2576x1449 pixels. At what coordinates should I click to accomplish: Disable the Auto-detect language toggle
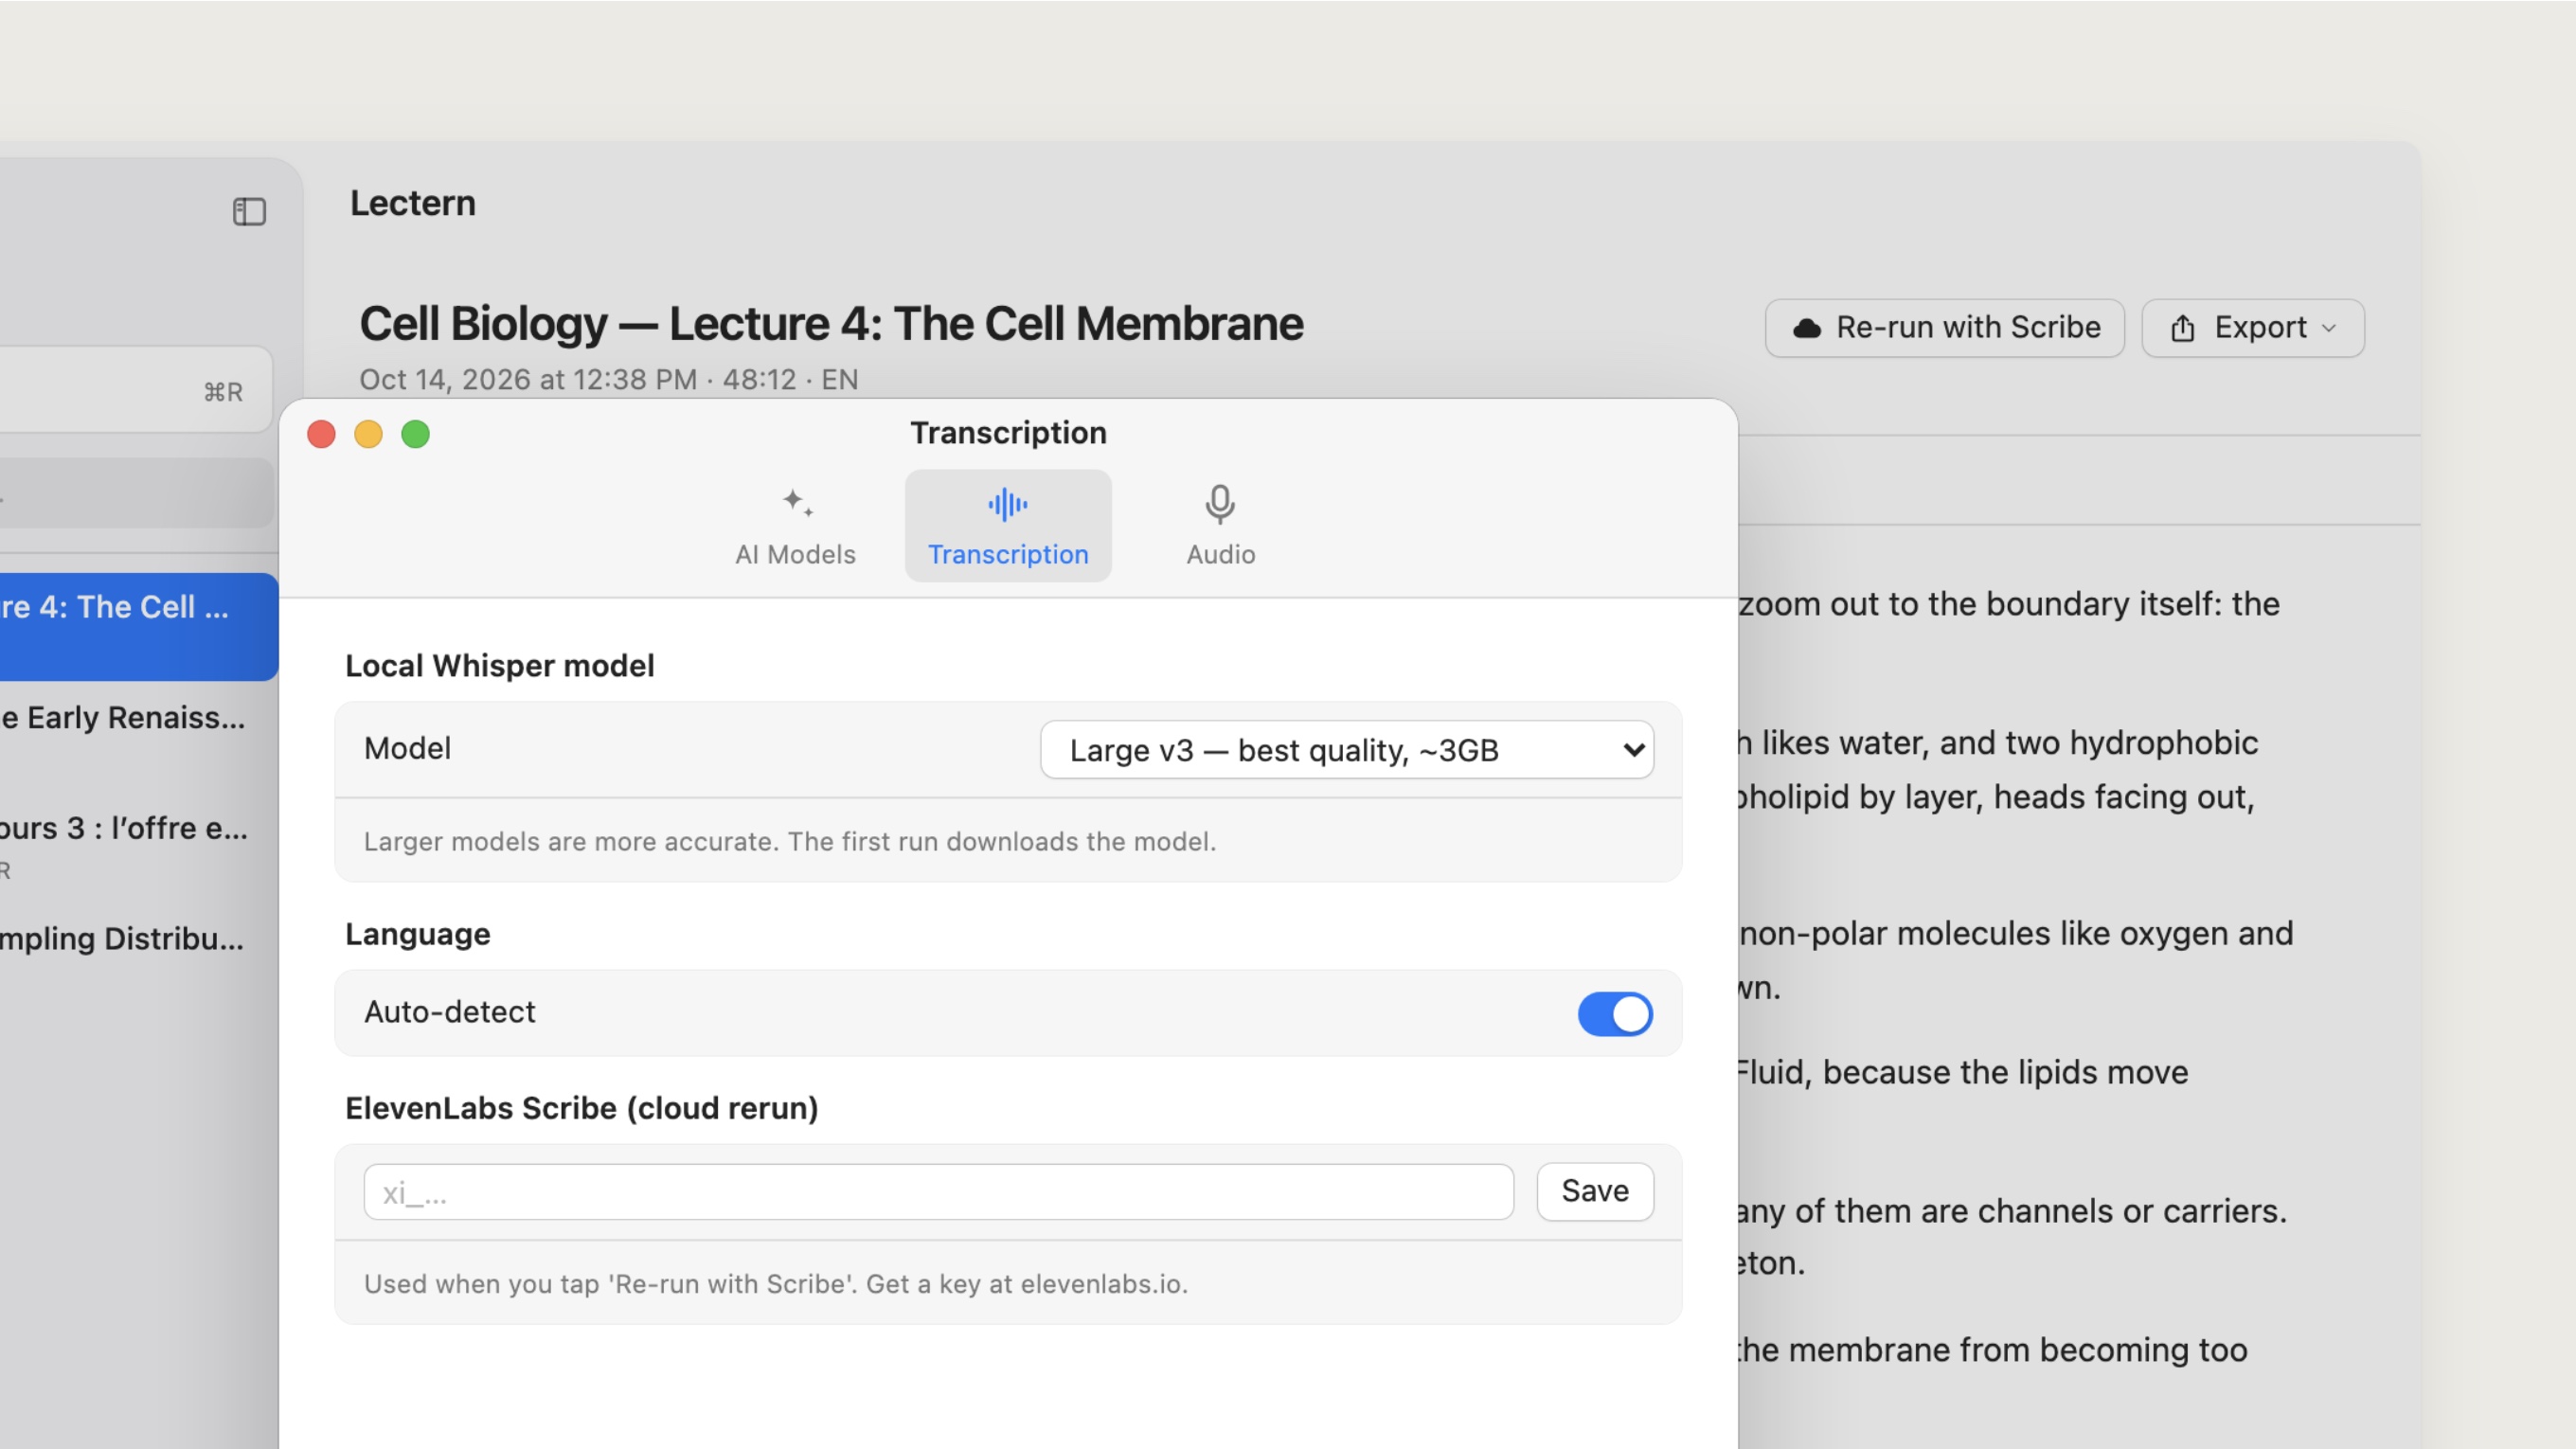[x=1615, y=1013]
